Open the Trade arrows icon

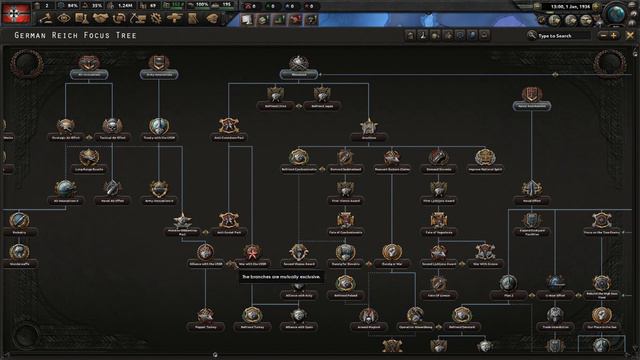click(x=119, y=18)
